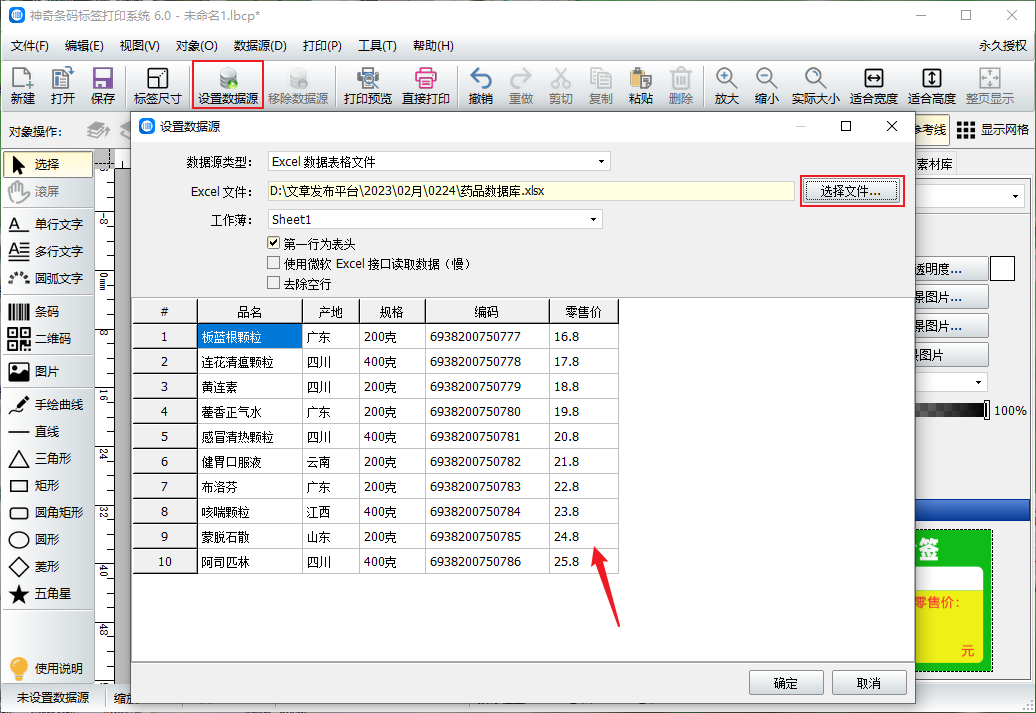
Task: Open 使用说明 help lightbulb
Action: 46,668
